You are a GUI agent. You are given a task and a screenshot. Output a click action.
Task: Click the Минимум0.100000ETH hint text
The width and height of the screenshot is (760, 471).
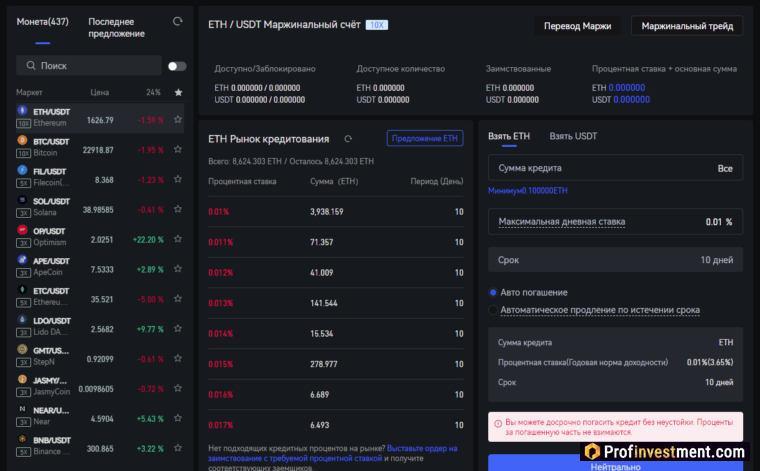(527, 191)
